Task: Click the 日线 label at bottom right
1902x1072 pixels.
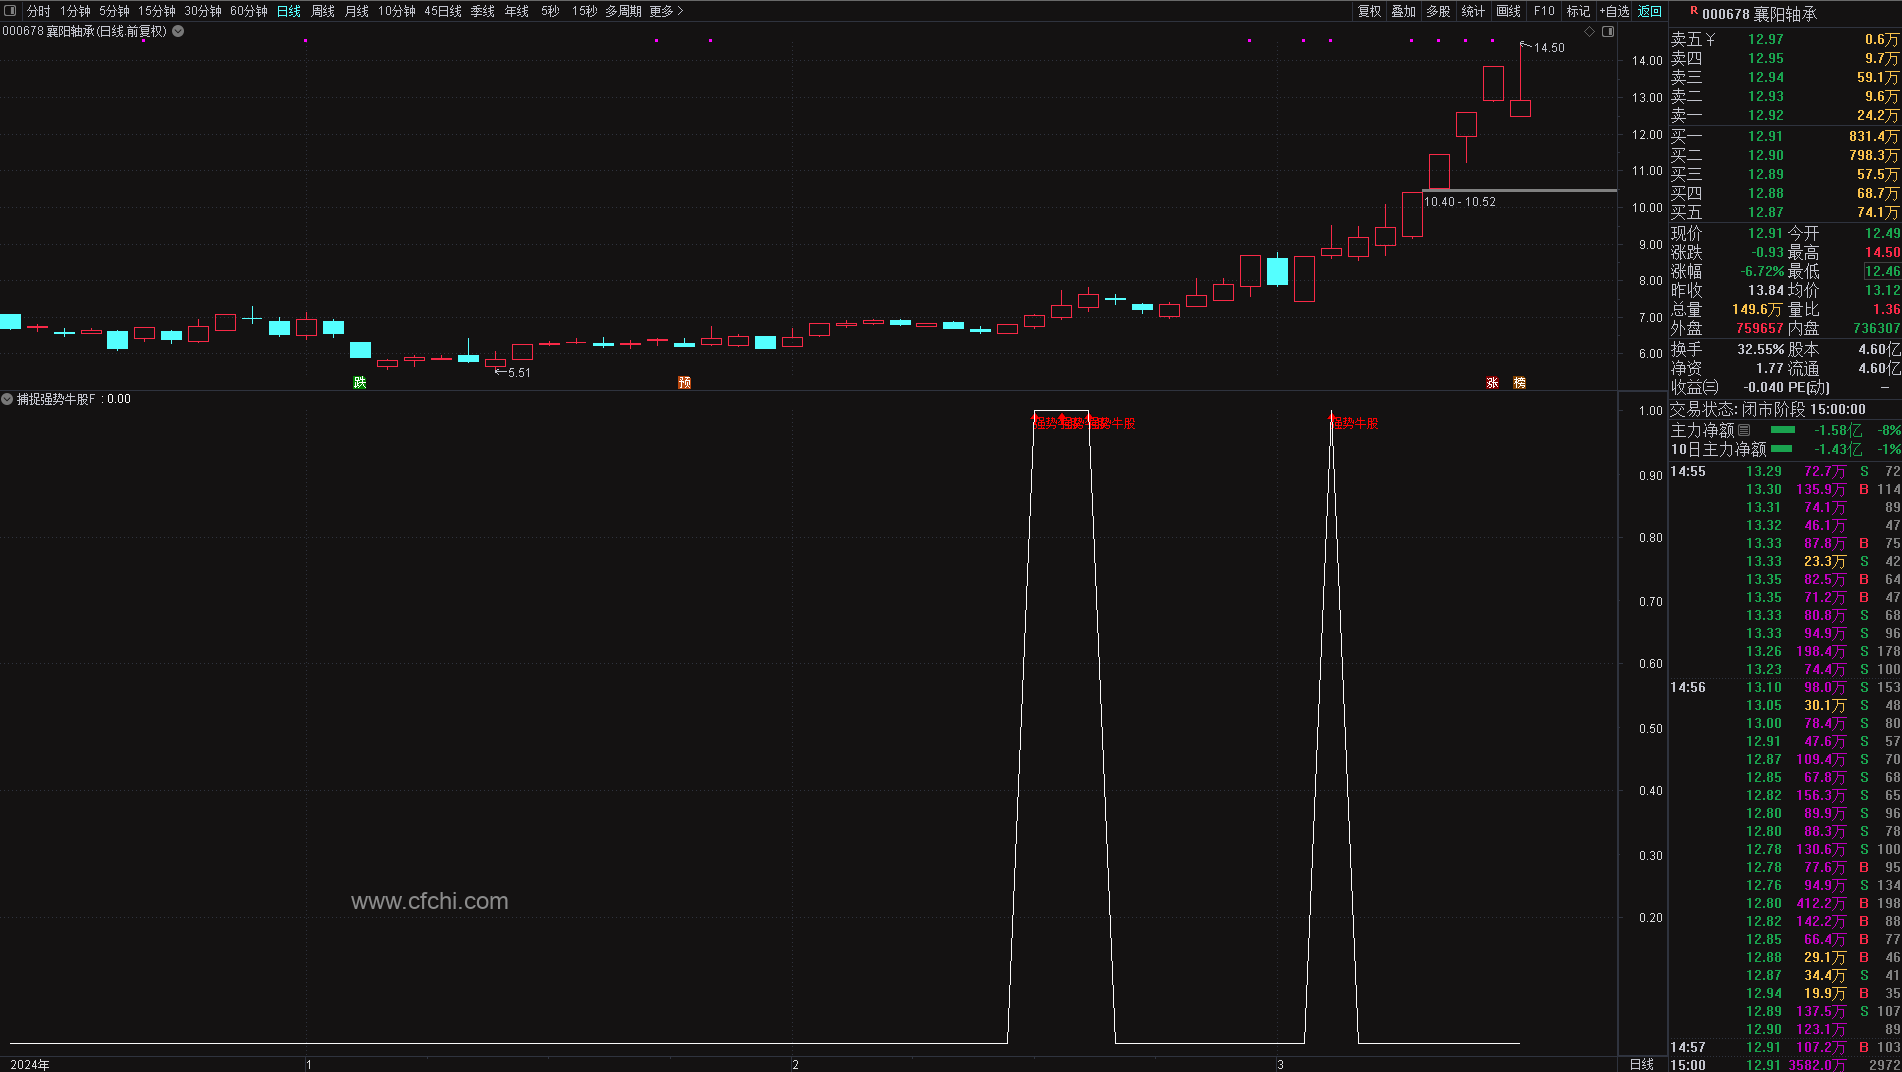Action: pyautogui.click(x=1641, y=1064)
